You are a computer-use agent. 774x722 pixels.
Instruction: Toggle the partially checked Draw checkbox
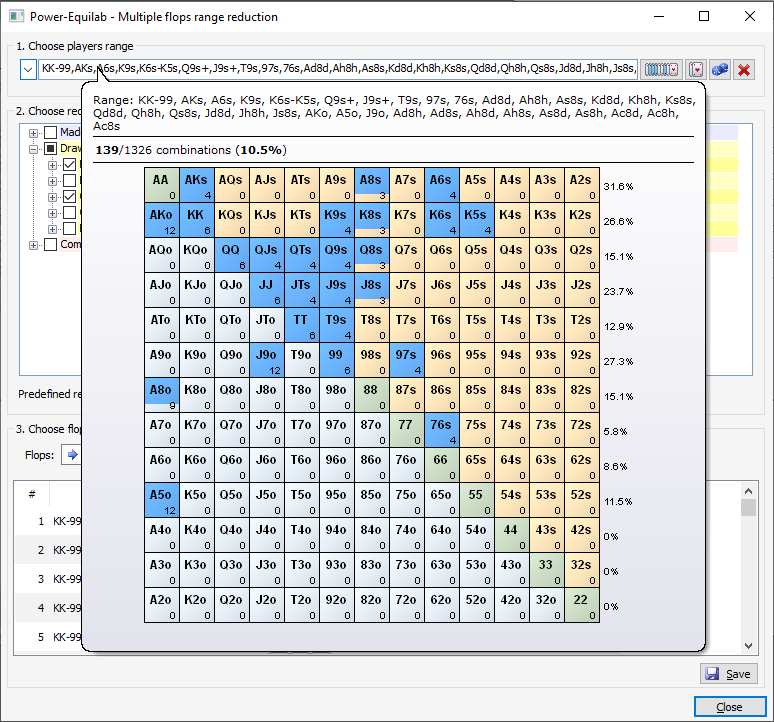point(50,149)
